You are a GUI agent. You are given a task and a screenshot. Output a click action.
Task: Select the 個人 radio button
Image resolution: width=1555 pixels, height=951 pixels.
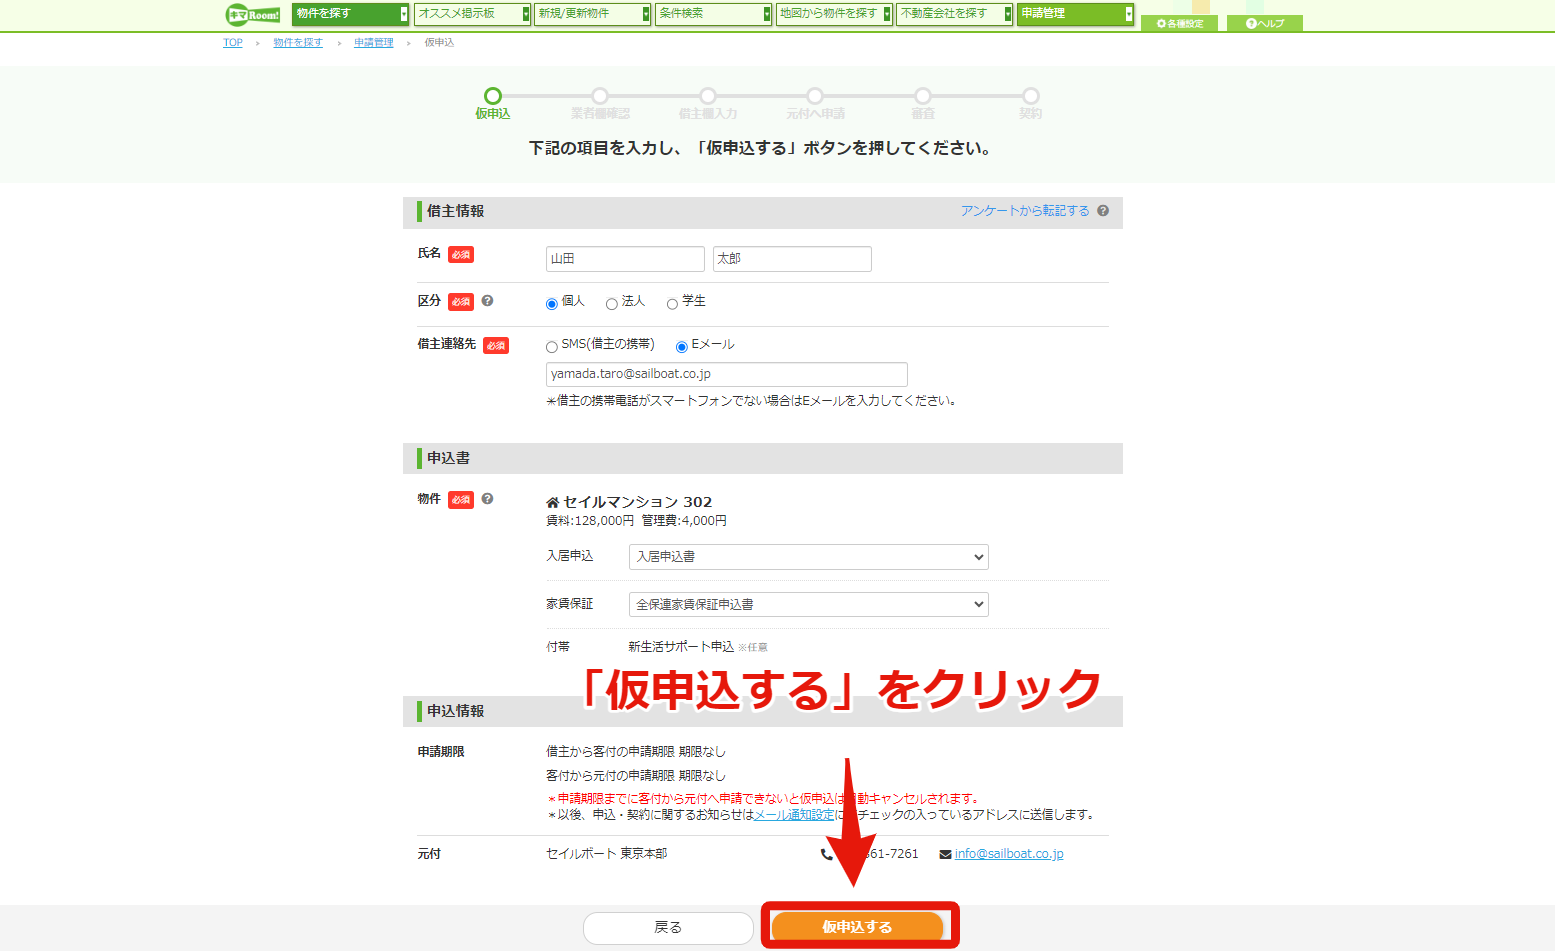pos(552,304)
